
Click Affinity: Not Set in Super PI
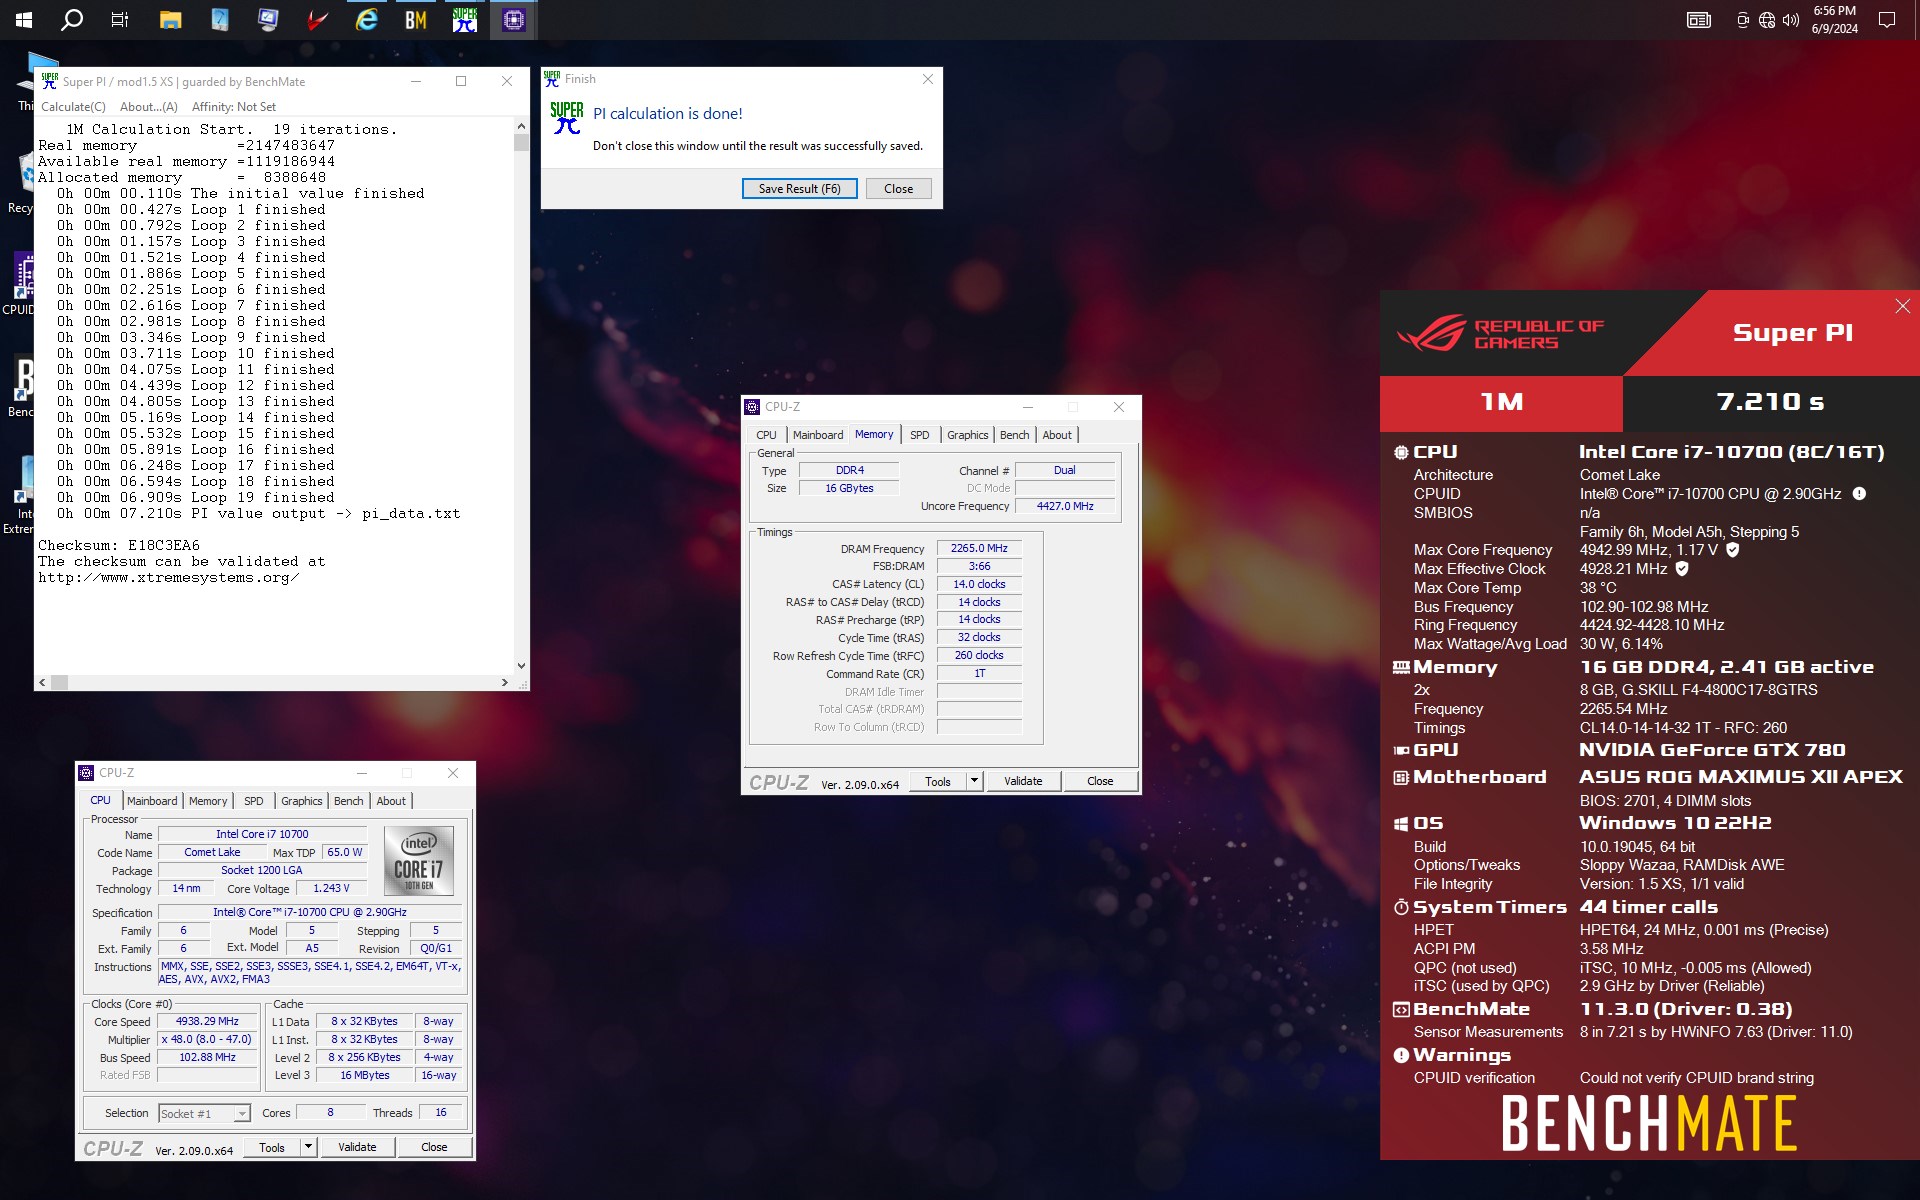click(x=234, y=107)
